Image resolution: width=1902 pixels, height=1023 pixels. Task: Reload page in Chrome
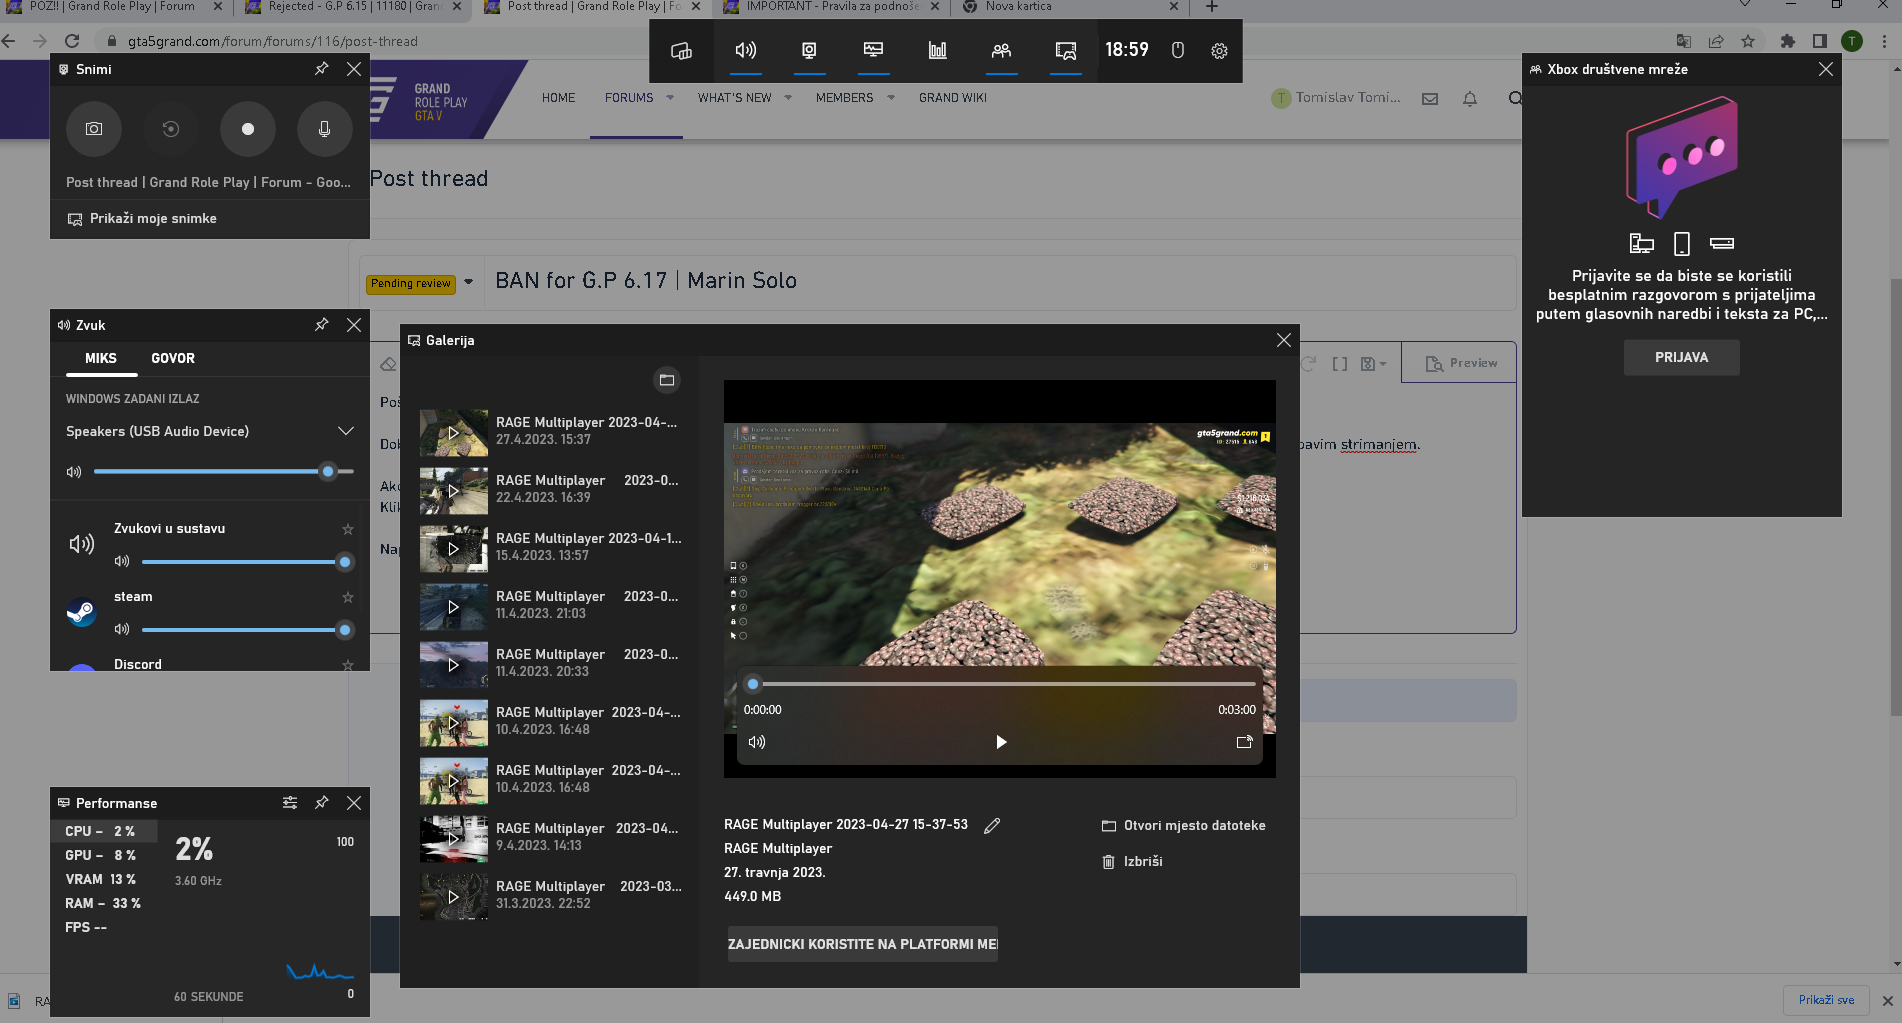(72, 41)
